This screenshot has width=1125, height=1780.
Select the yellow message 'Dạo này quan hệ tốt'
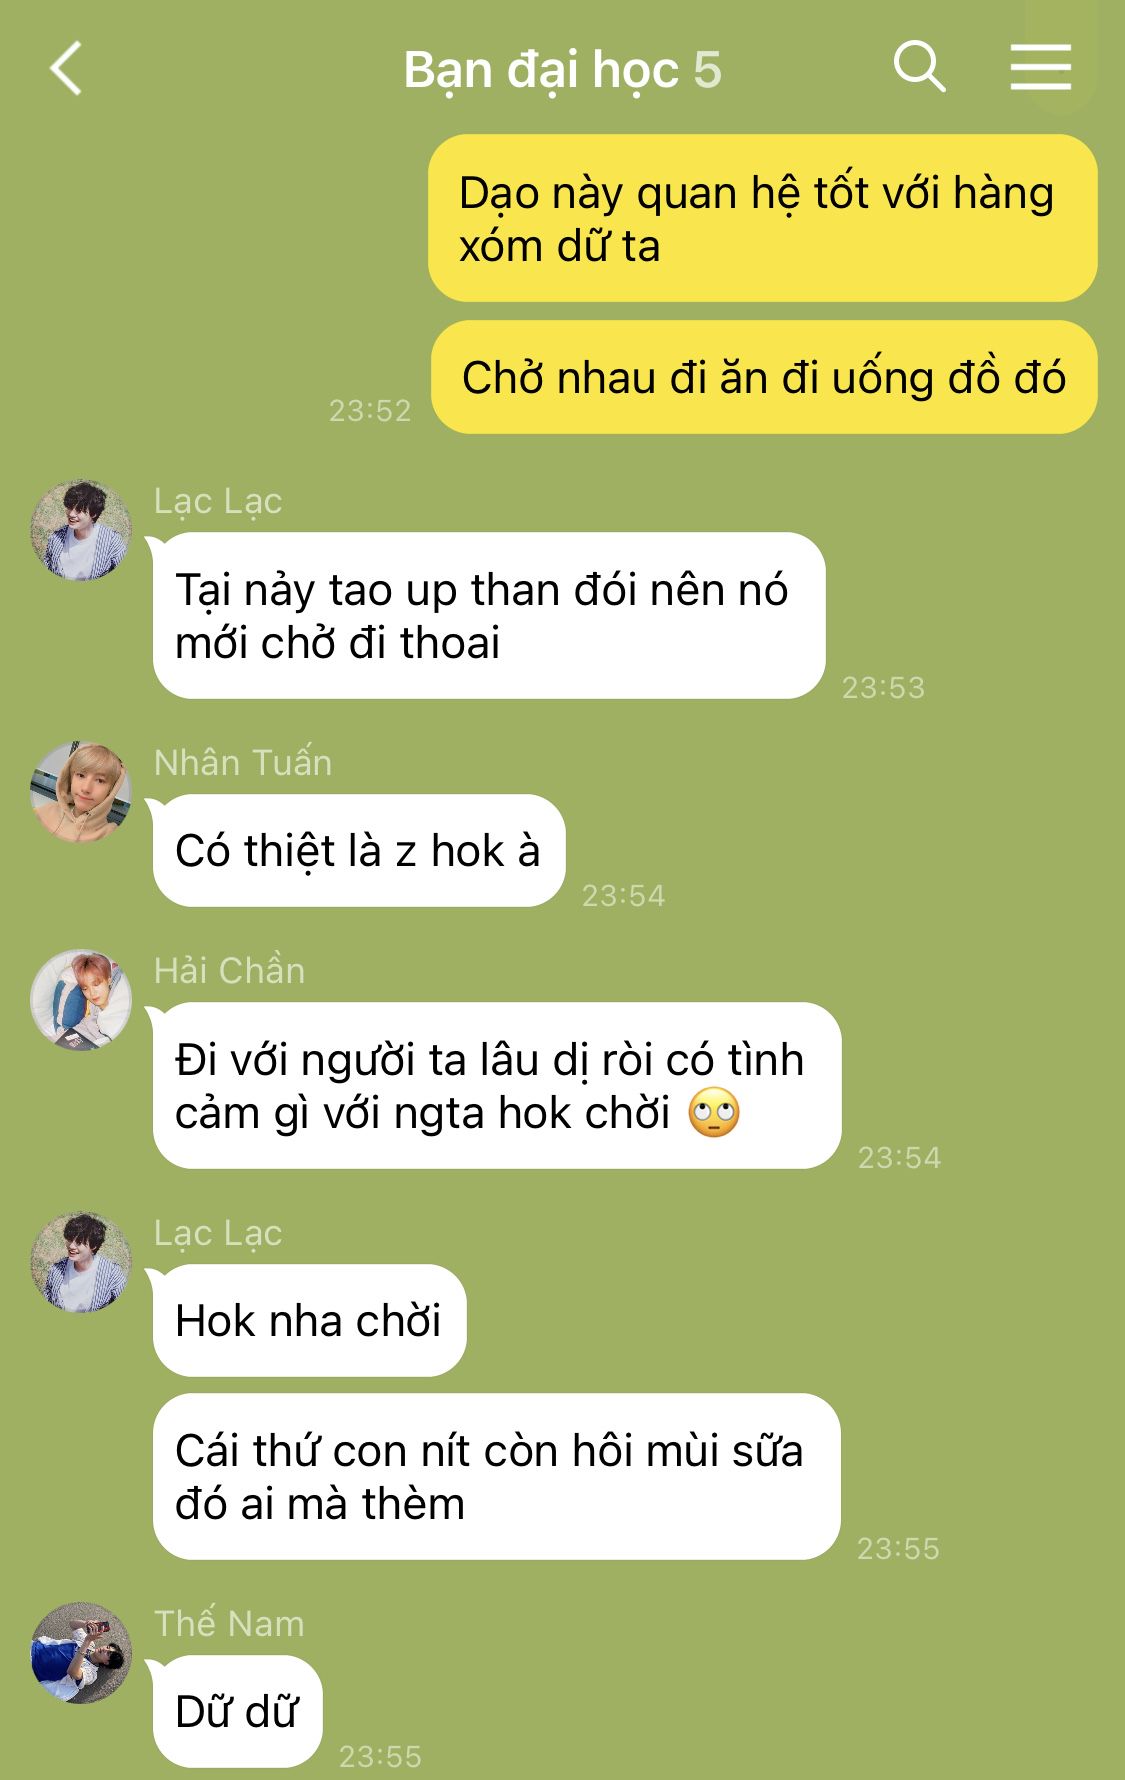pyautogui.click(x=763, y=218)
